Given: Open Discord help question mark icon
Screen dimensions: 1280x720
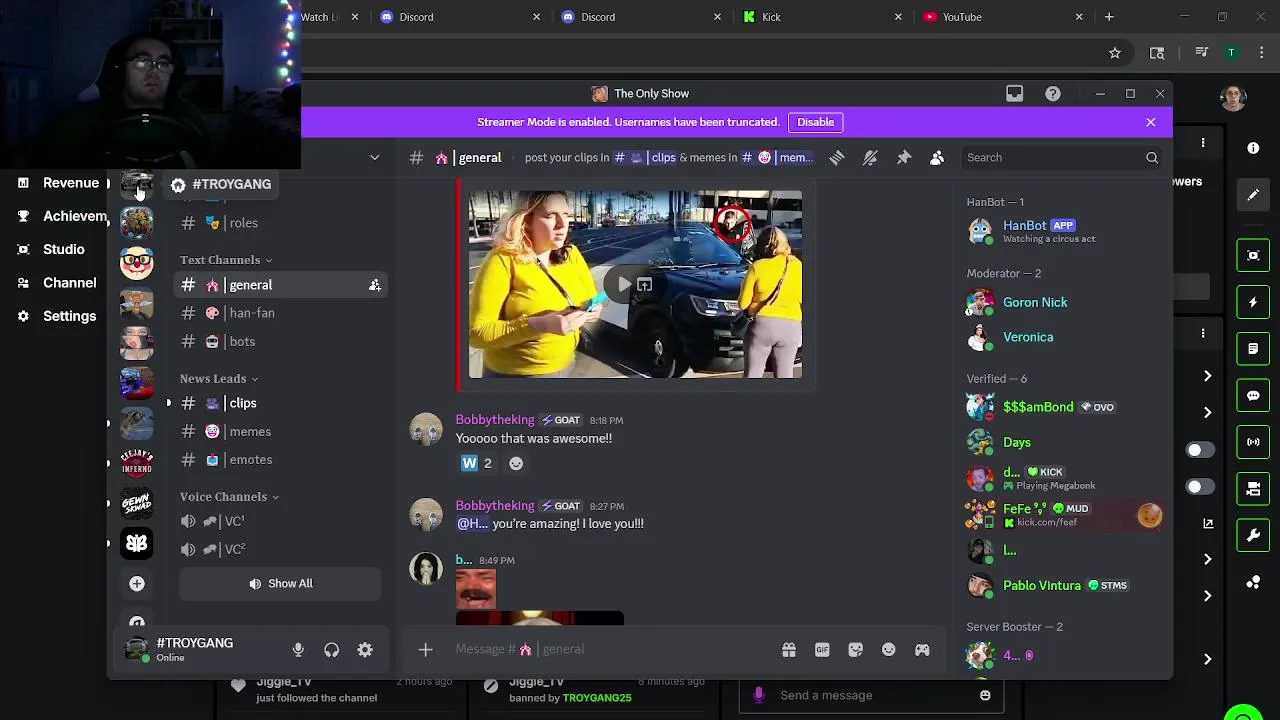Looking at the screenshot, I should 1053,94.
